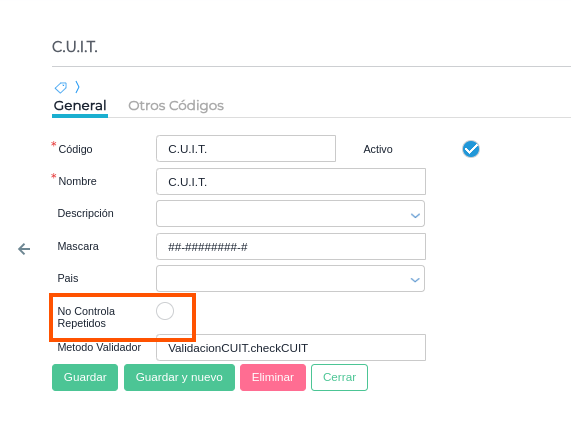The height and width of the screenshot is (442, 571).
Task: Click the pink Eliminar button
Action: [273, 378]
